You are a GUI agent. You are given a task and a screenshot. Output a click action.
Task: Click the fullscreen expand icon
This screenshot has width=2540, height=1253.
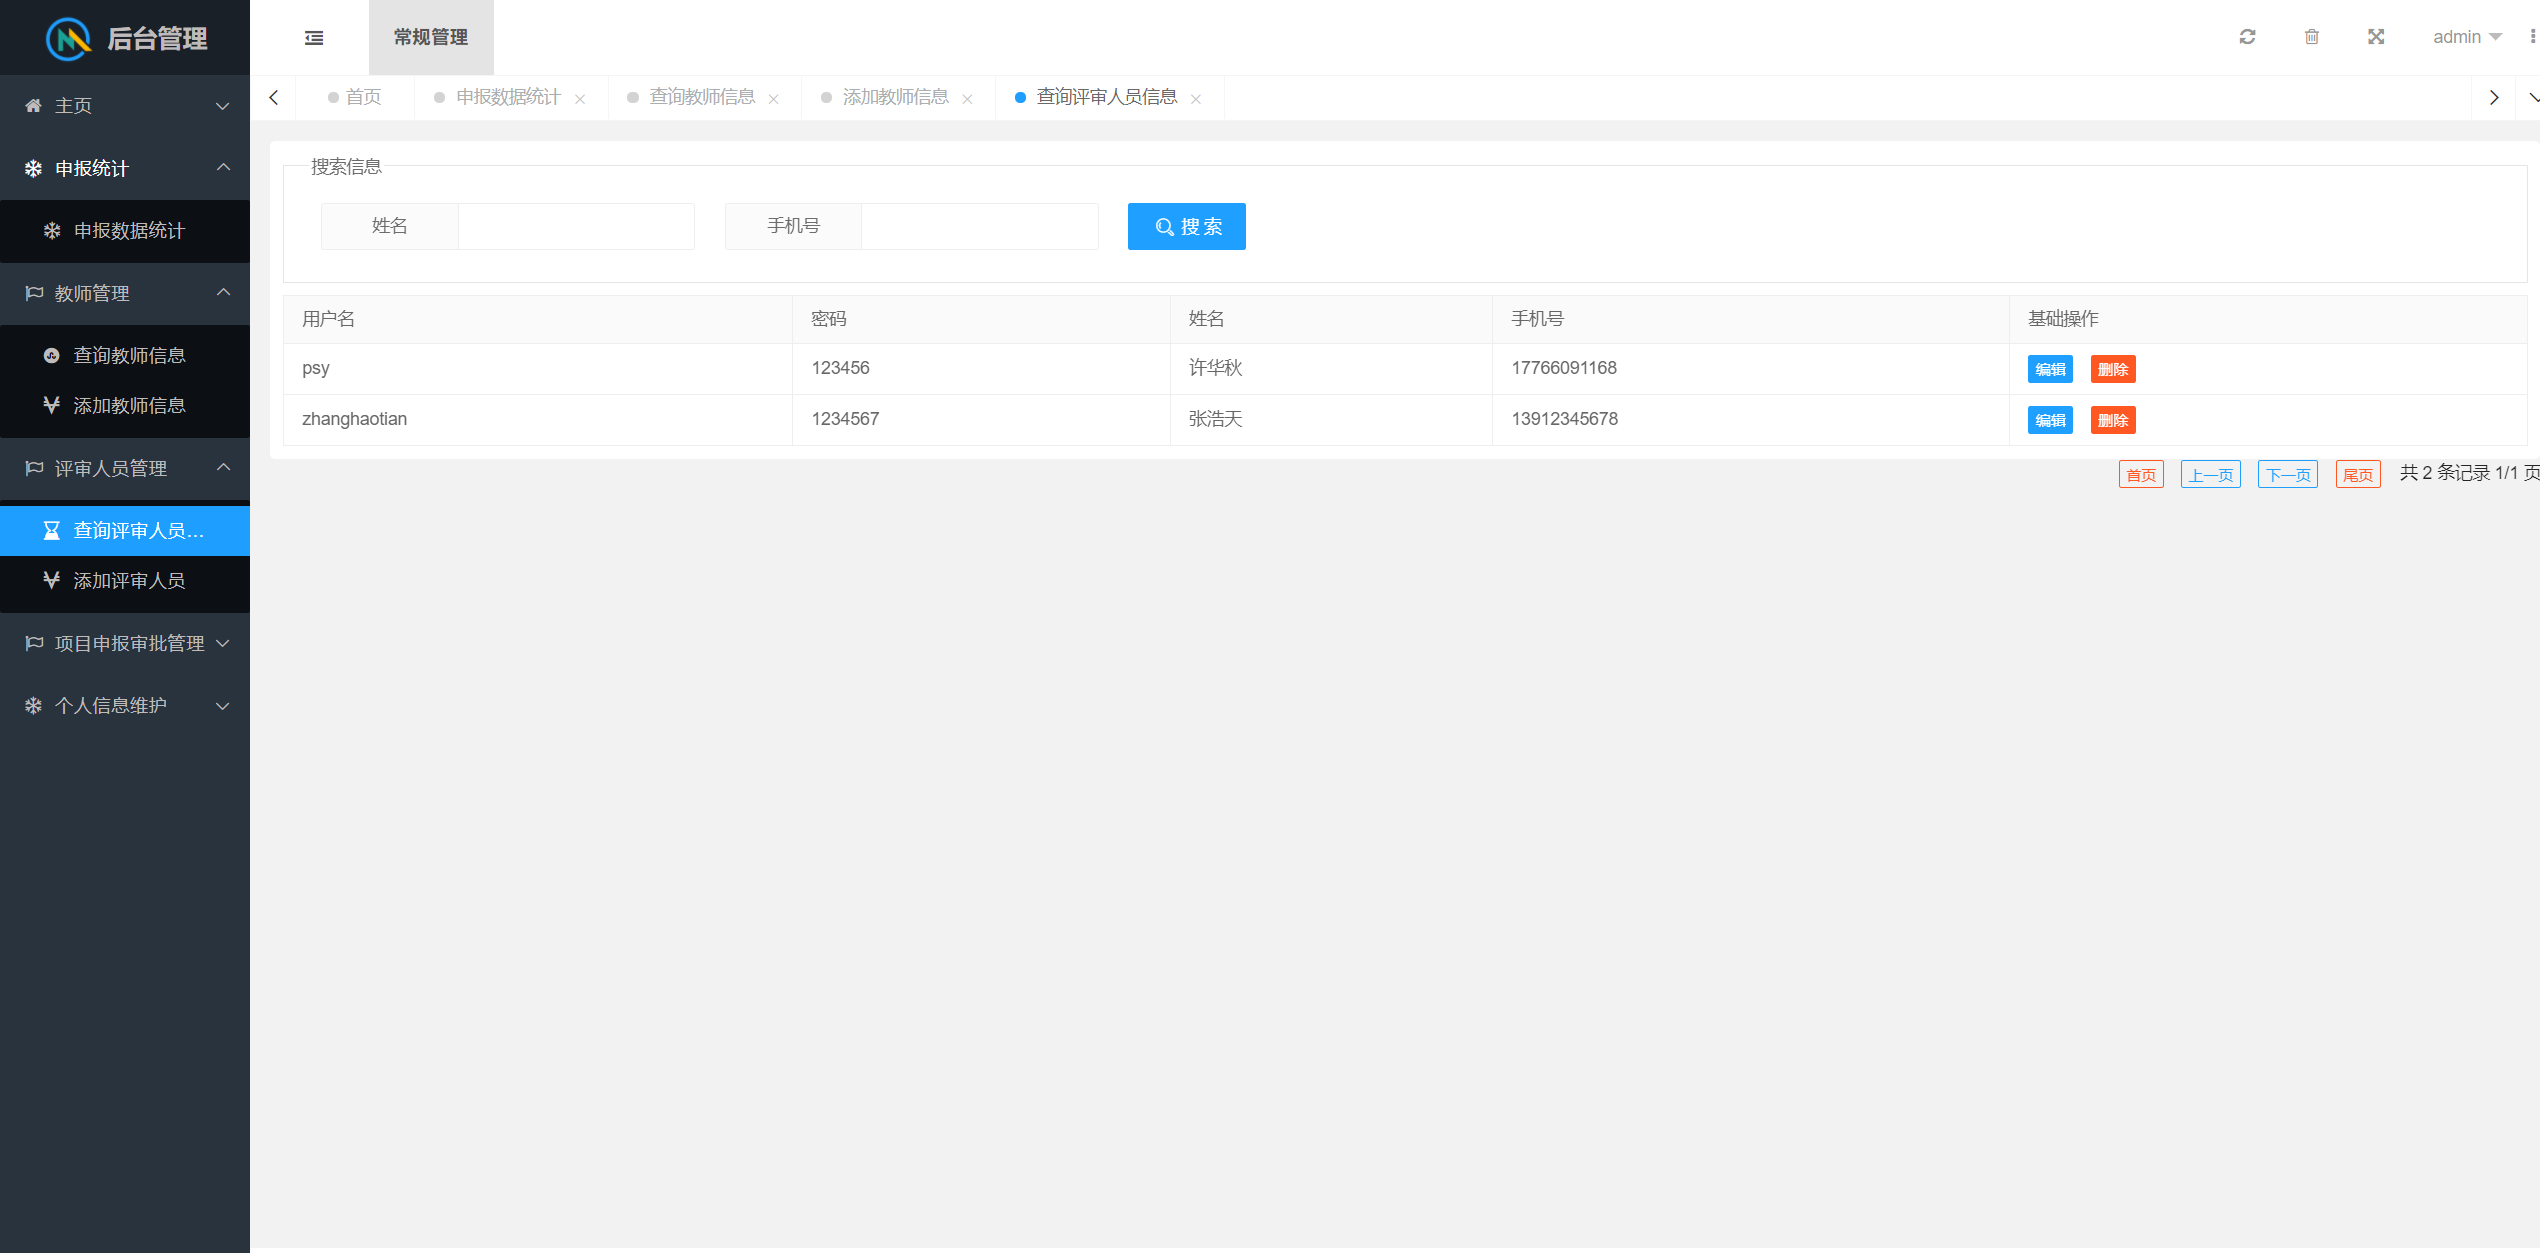2376,37
